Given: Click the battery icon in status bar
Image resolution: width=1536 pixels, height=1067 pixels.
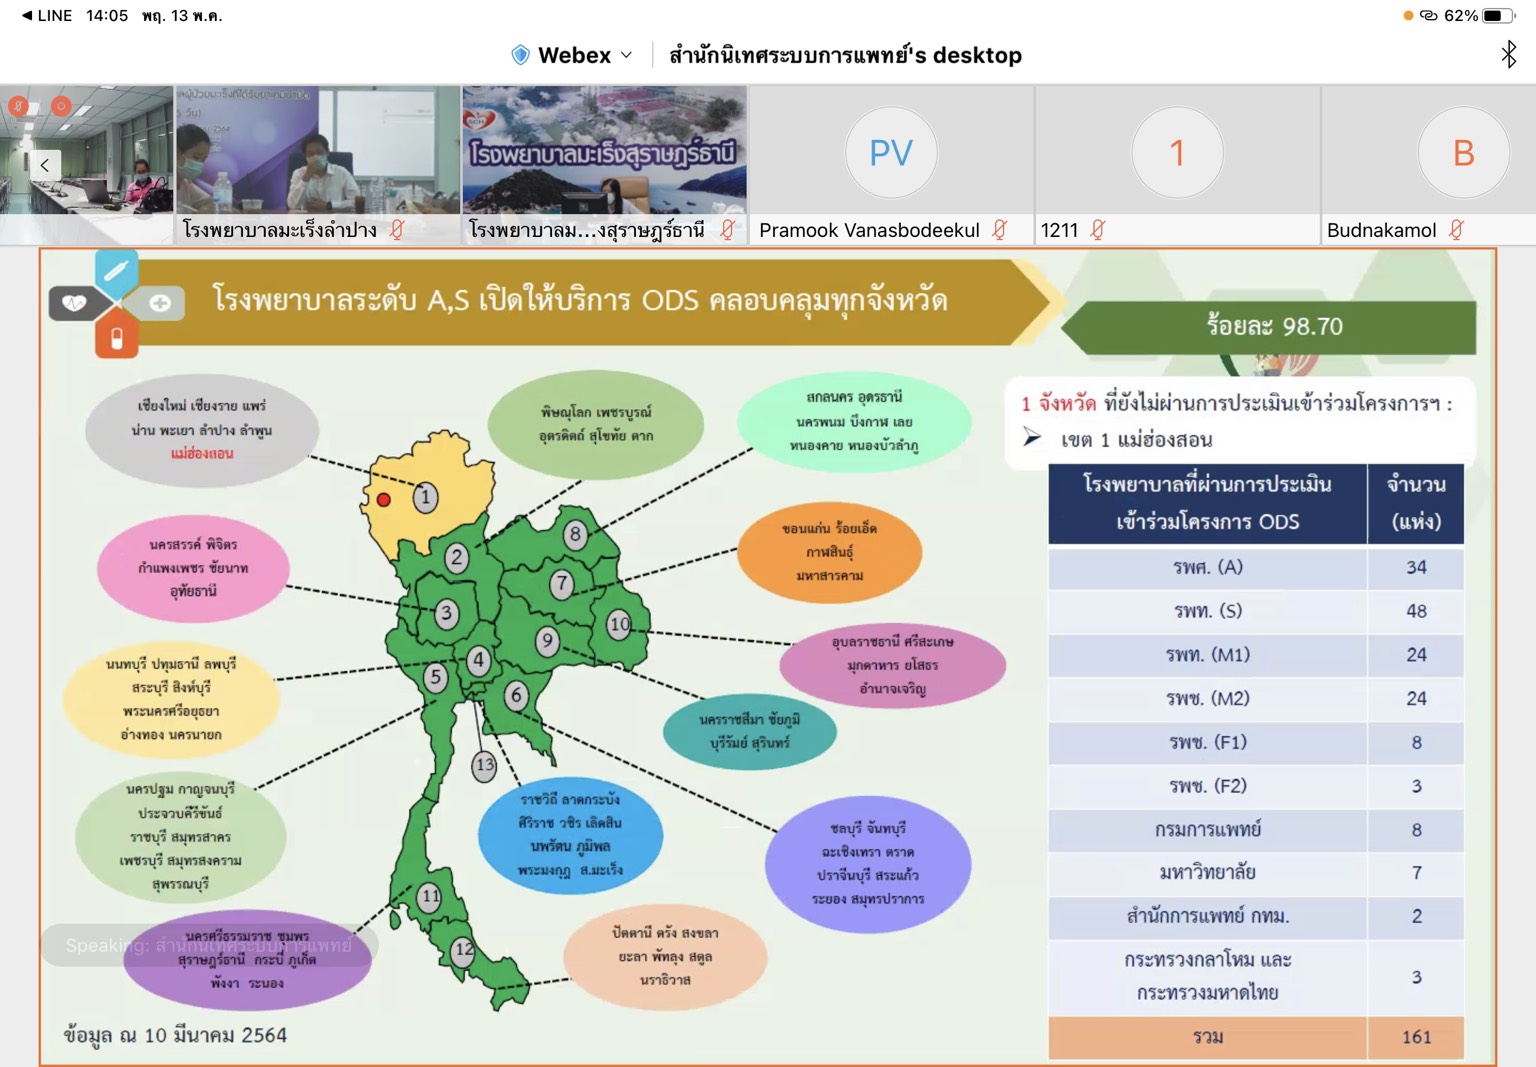Looking at the screenshot, I should click(1496, 15).
